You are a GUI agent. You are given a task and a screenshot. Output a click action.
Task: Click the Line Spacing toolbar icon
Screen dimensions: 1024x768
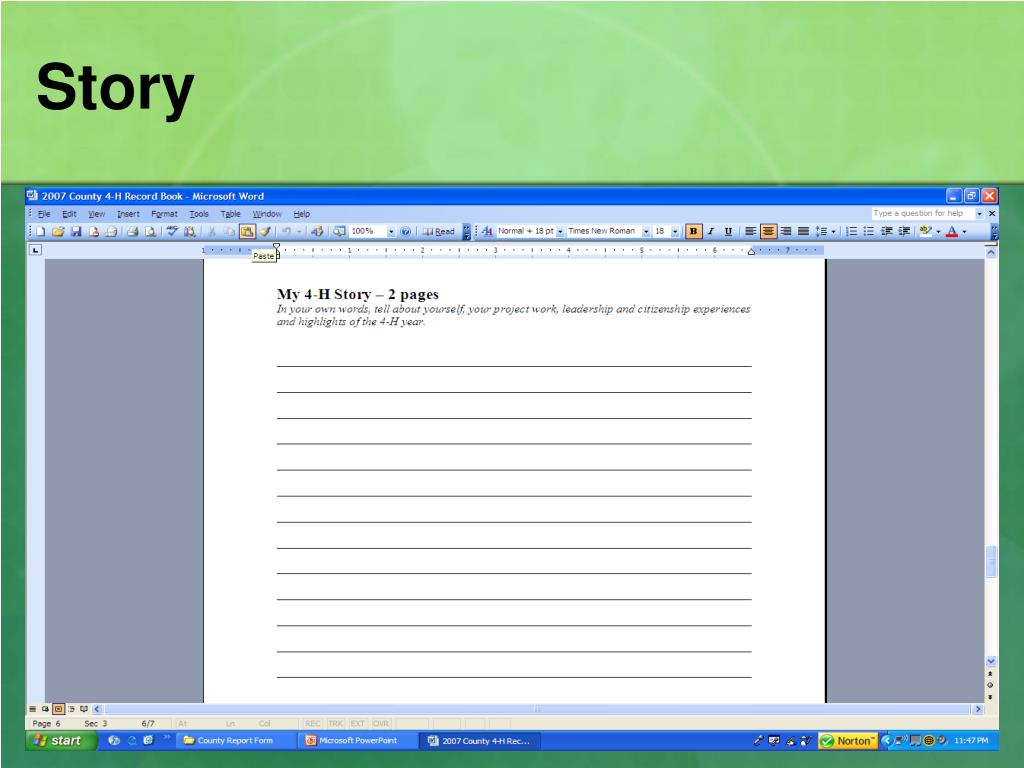[x=822, y=231]
